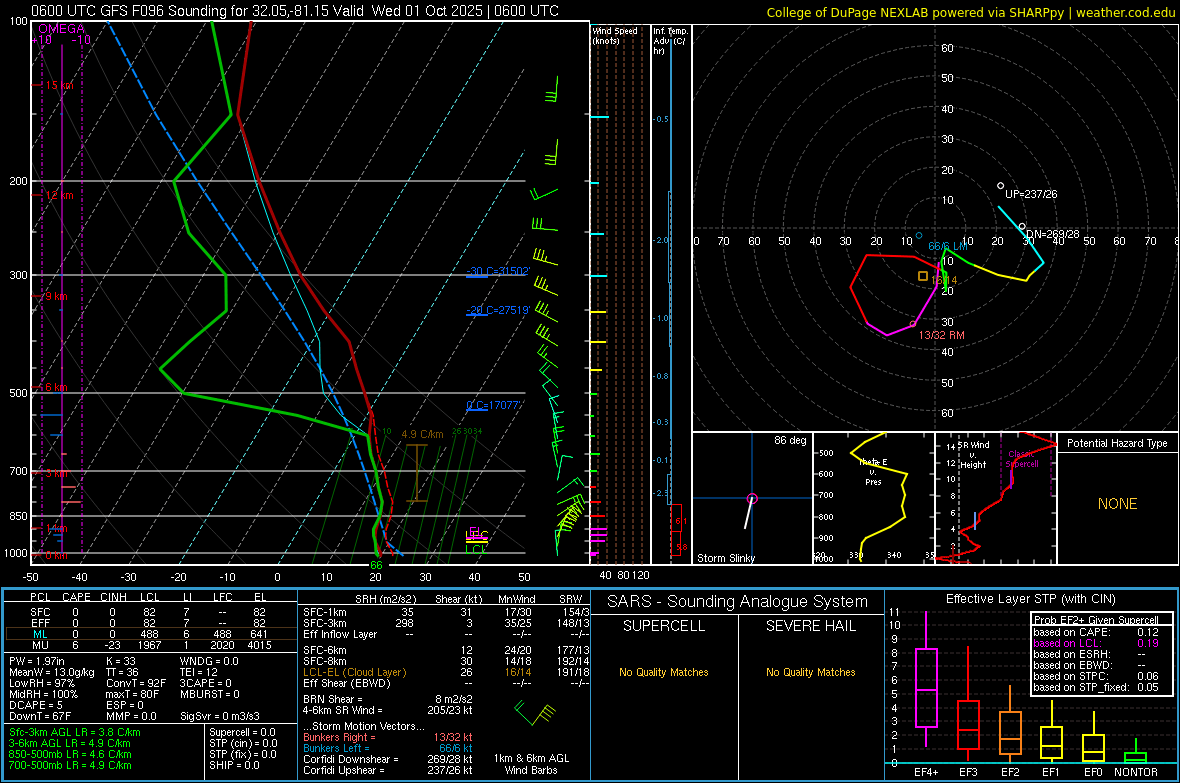This screenshot has height=783, width=1180.
Task: Click the "-20 C=27519'" isotherm height label
Action: tap(498, 309)
